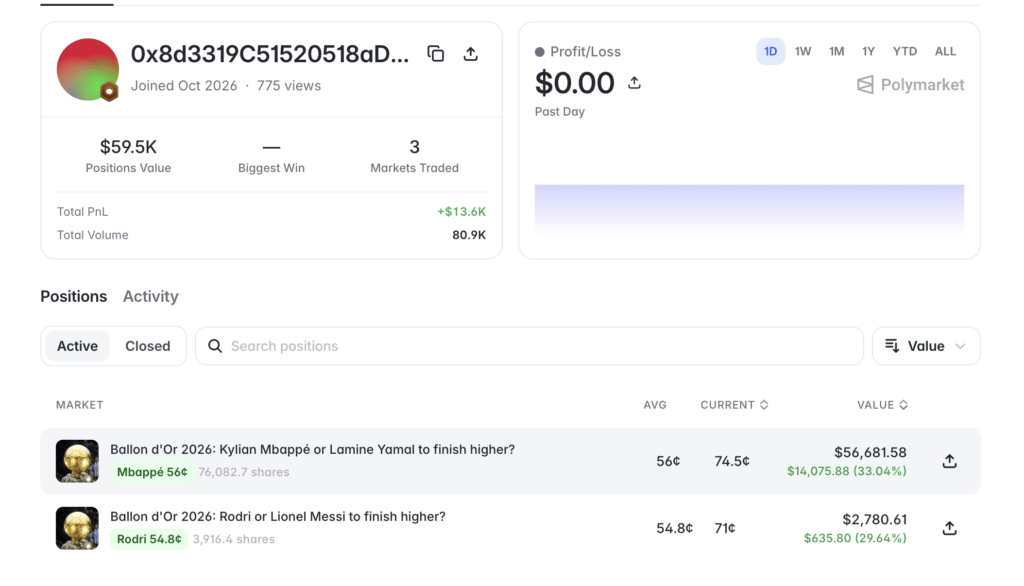The image size is (1024, 586).
Task: Open the Rodri or Messi market thumbnail
Action: (77, 528)
